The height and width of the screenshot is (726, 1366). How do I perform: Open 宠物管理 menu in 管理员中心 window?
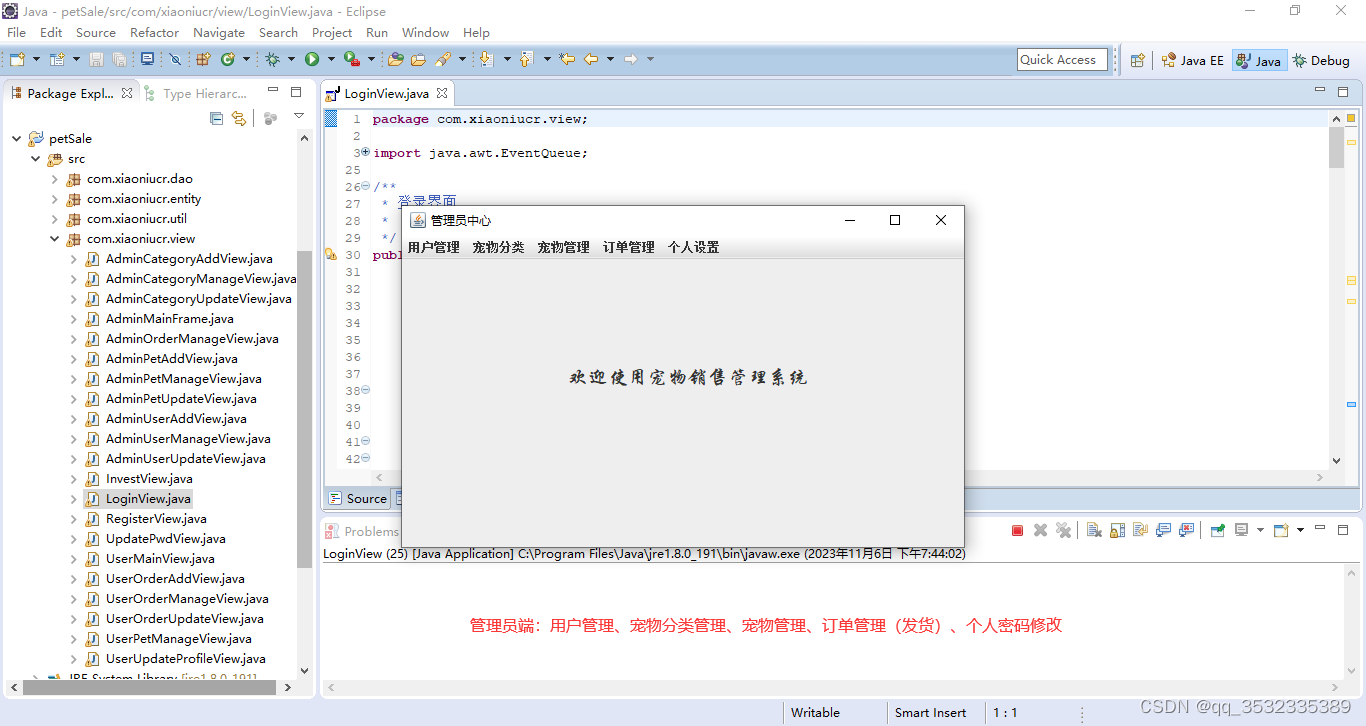click(x=561, y=247)
